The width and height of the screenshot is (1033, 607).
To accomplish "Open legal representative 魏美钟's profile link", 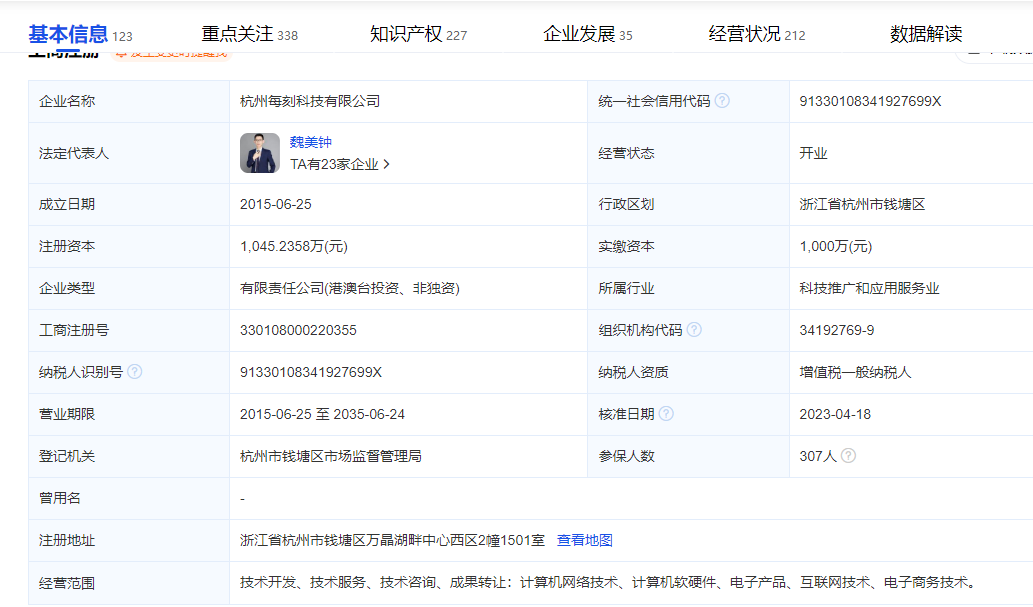I will click(x=310, y=142).
